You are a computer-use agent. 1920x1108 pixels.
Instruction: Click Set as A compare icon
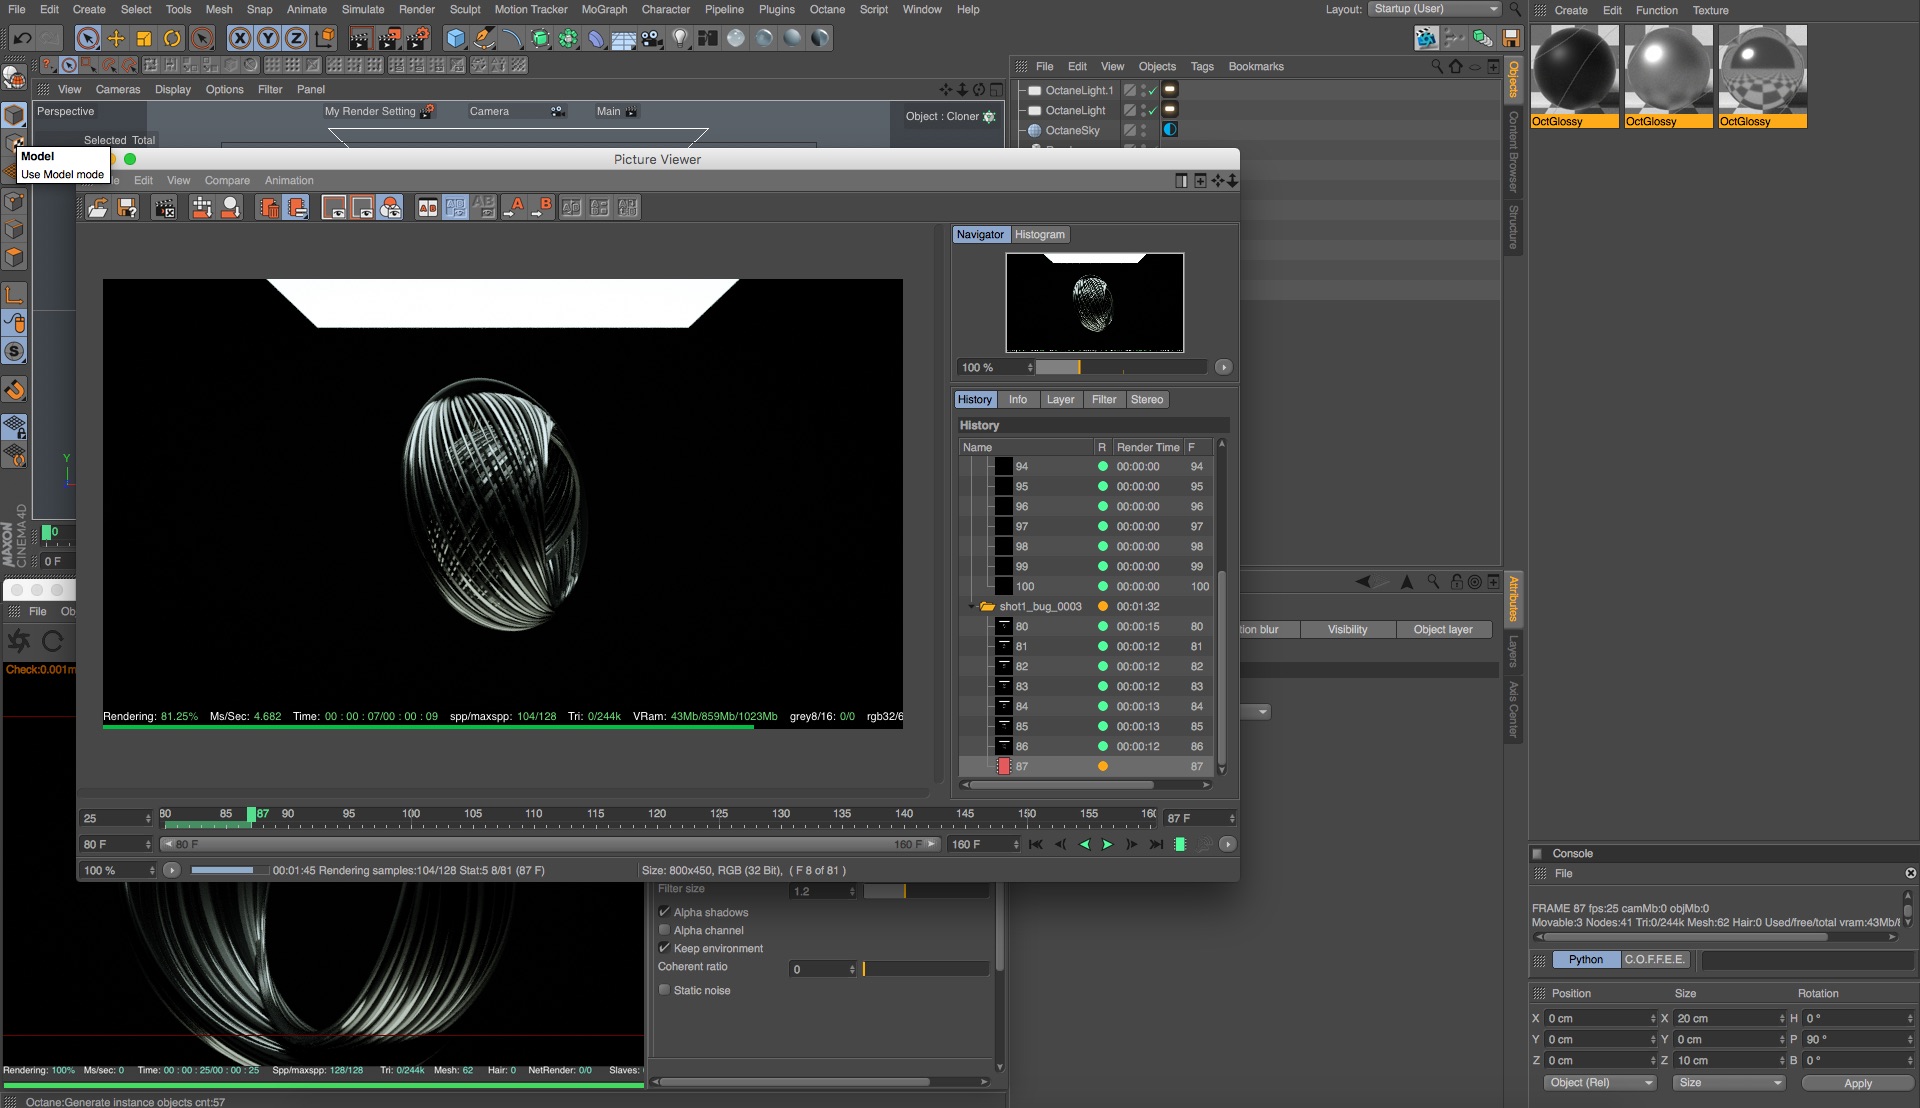tap(514, 207)
